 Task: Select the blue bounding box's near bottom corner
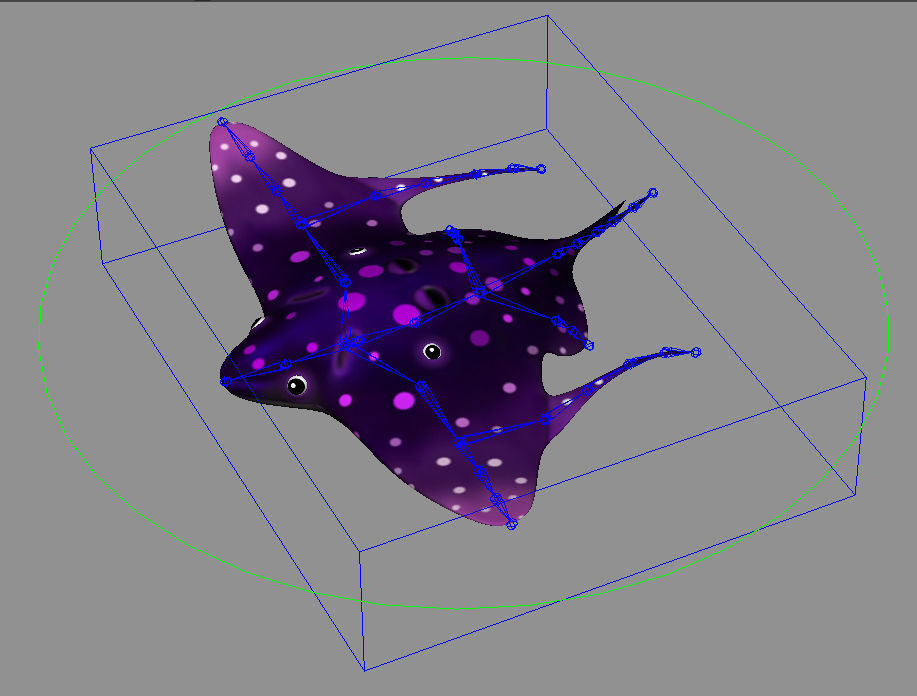pyautogui.click(x=364, y=670)
